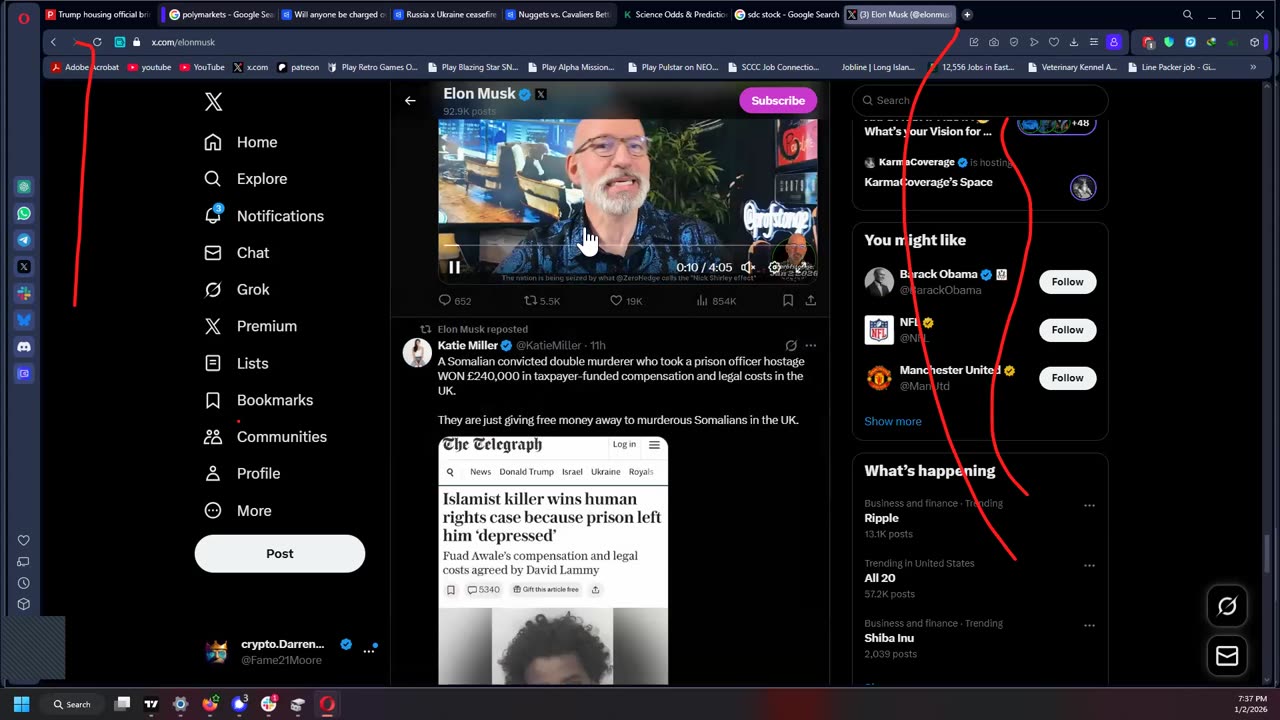Reply to the video post
This screenshot has width=1280, height=720.
(455, 300)
